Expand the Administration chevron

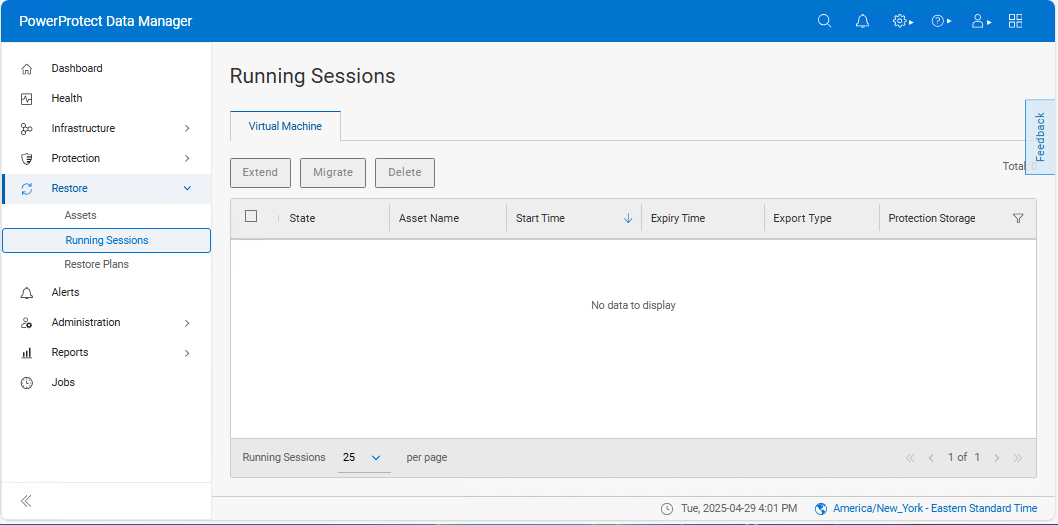tap(188, 323)
